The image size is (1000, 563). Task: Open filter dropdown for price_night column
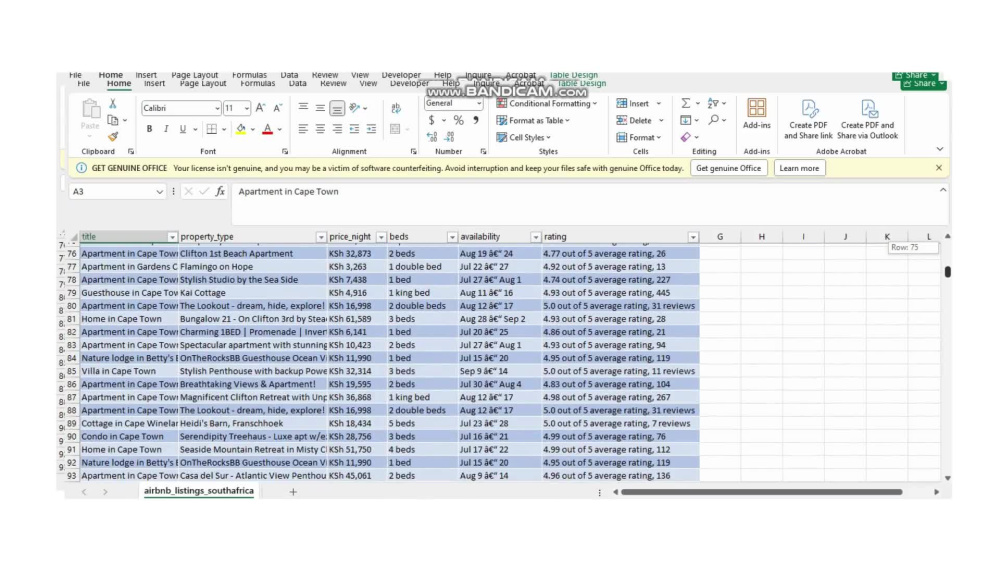point(381,237)
